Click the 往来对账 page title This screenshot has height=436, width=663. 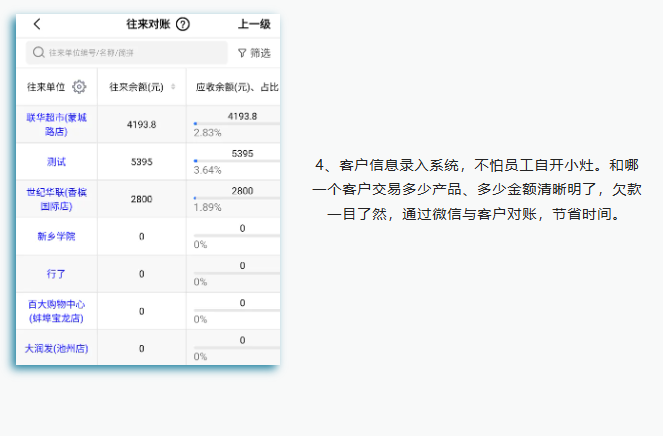click(148, 24)
